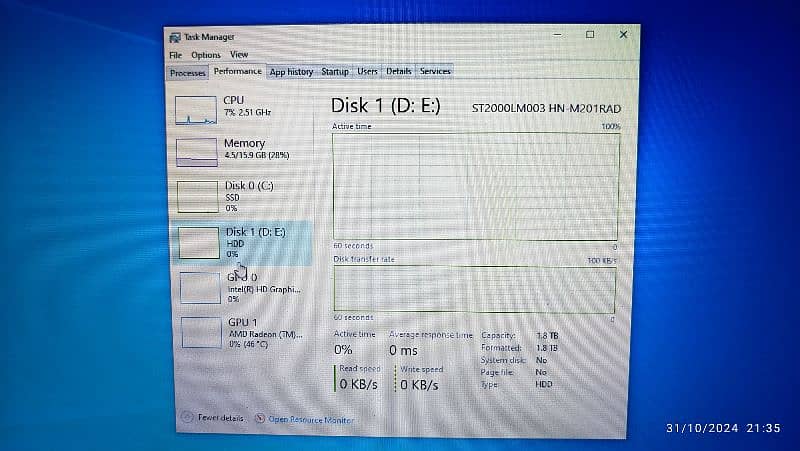Select the CPU mini graph thumbnail
Image resolution: width=800 pixels, height=451 pixels.
click(196, 109)
